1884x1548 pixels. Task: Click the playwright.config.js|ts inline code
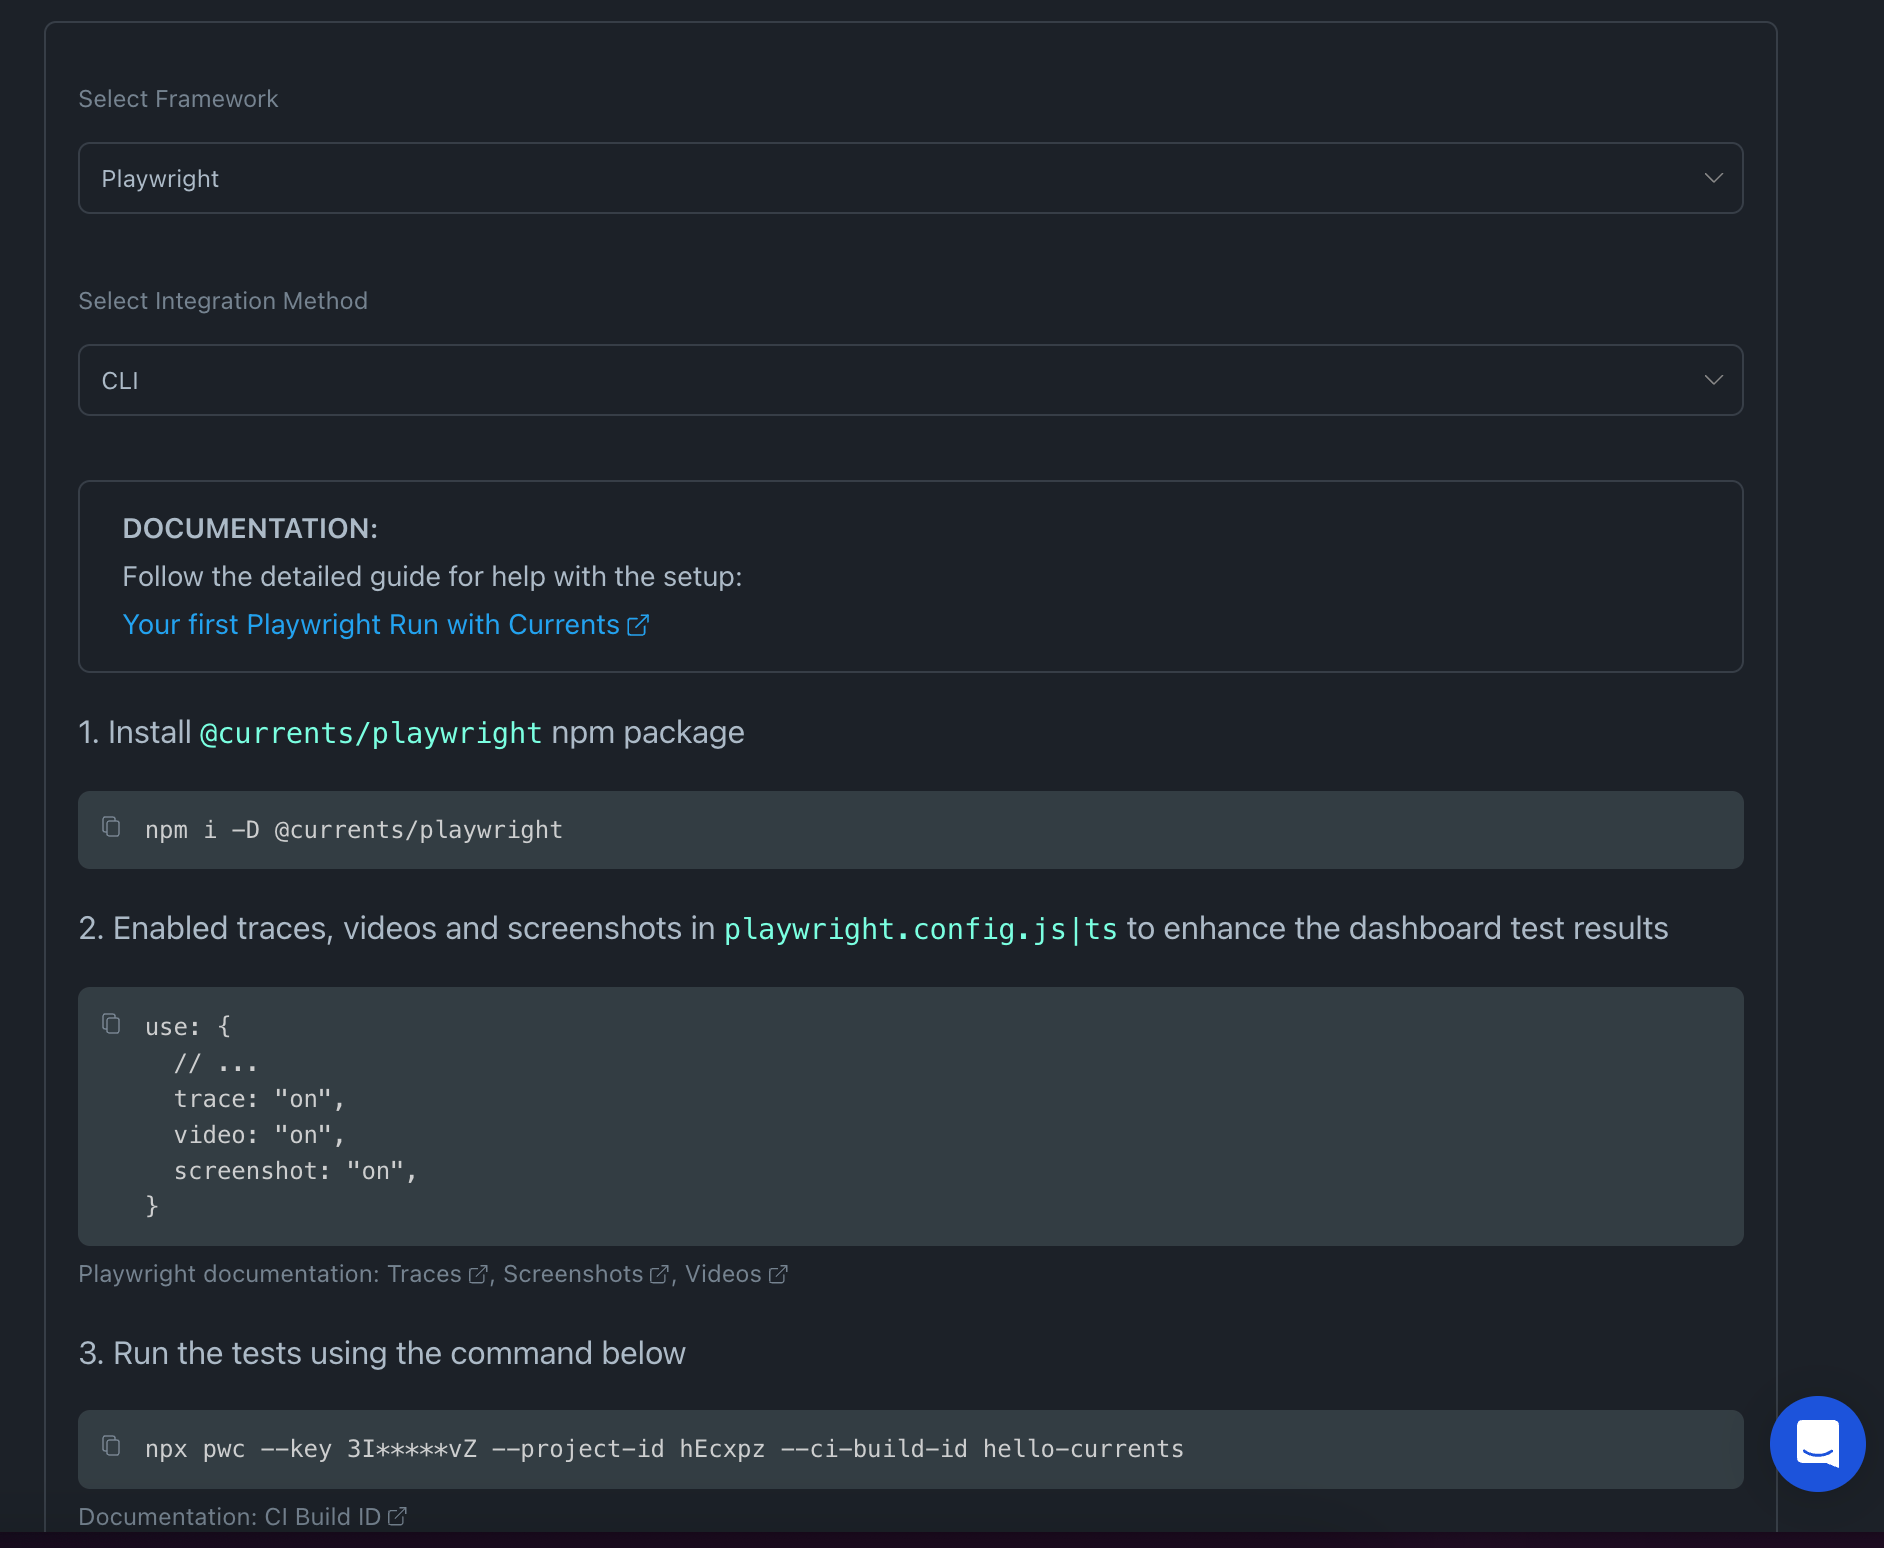click(x=920, y=929)
